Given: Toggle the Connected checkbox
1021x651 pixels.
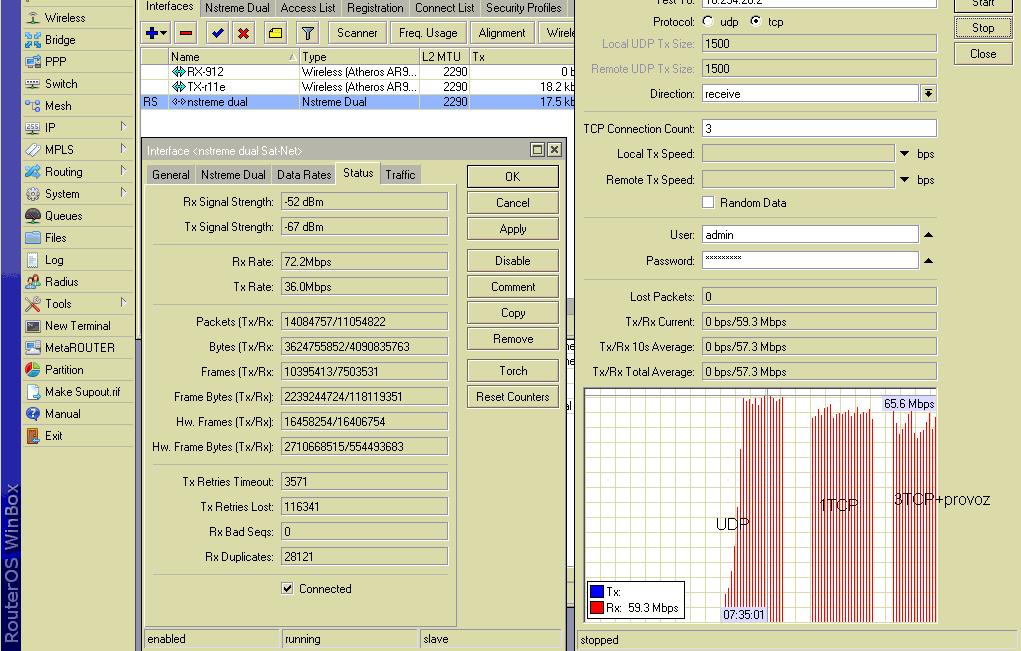Looking at the screenshot, I should tap(287, 589).
